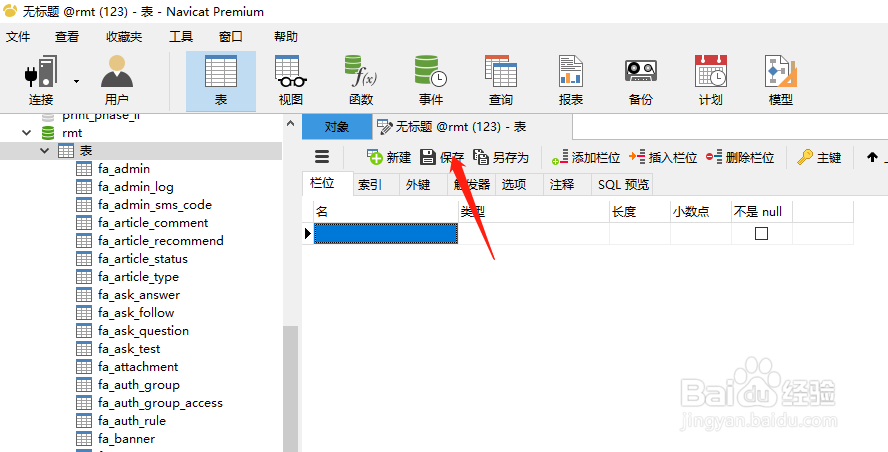
Task: Click 添加栏位 add field button
Action: click(x=586, y=157)
